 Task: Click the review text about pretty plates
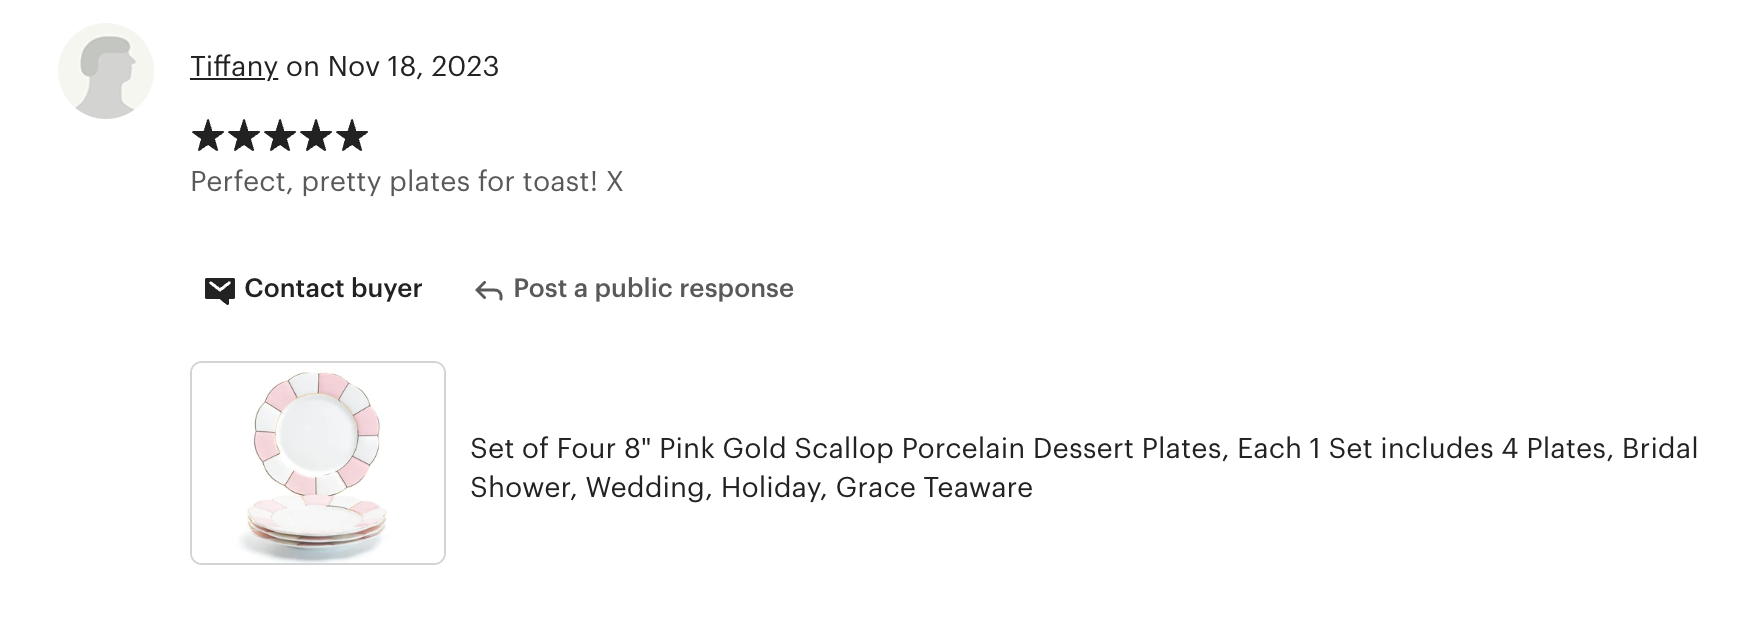[x=394, y=182]
